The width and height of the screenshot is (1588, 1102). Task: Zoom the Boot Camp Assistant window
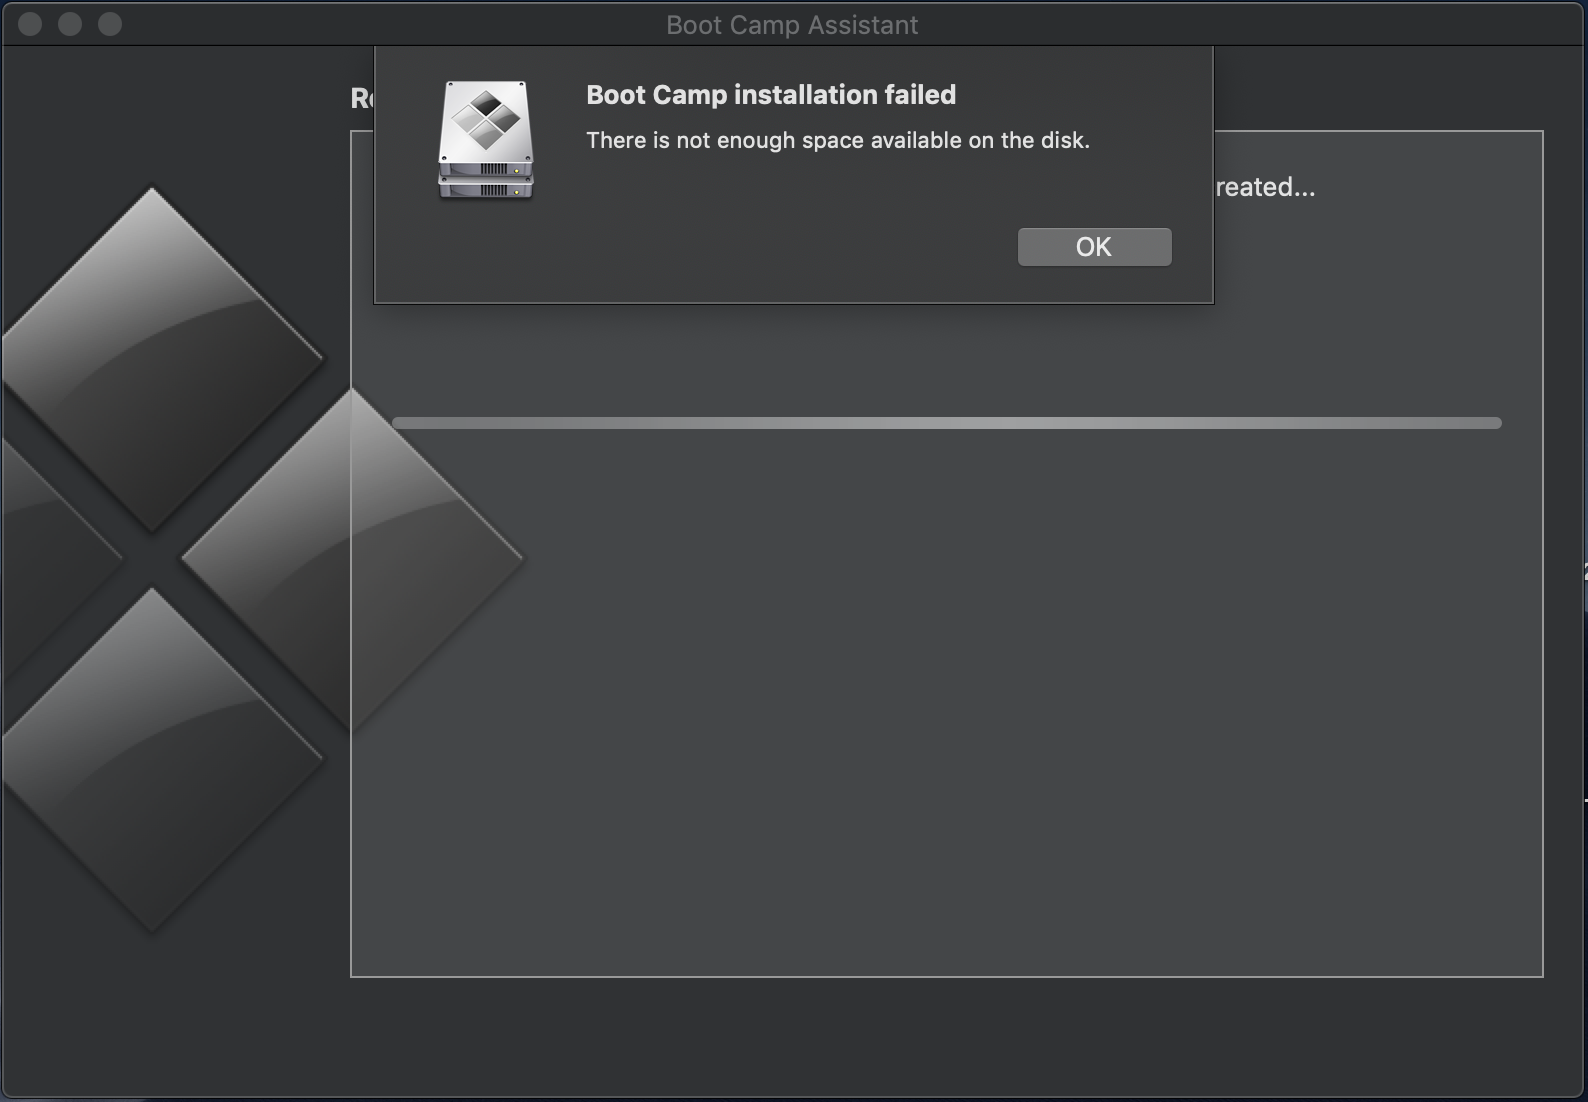pos(110,24)
